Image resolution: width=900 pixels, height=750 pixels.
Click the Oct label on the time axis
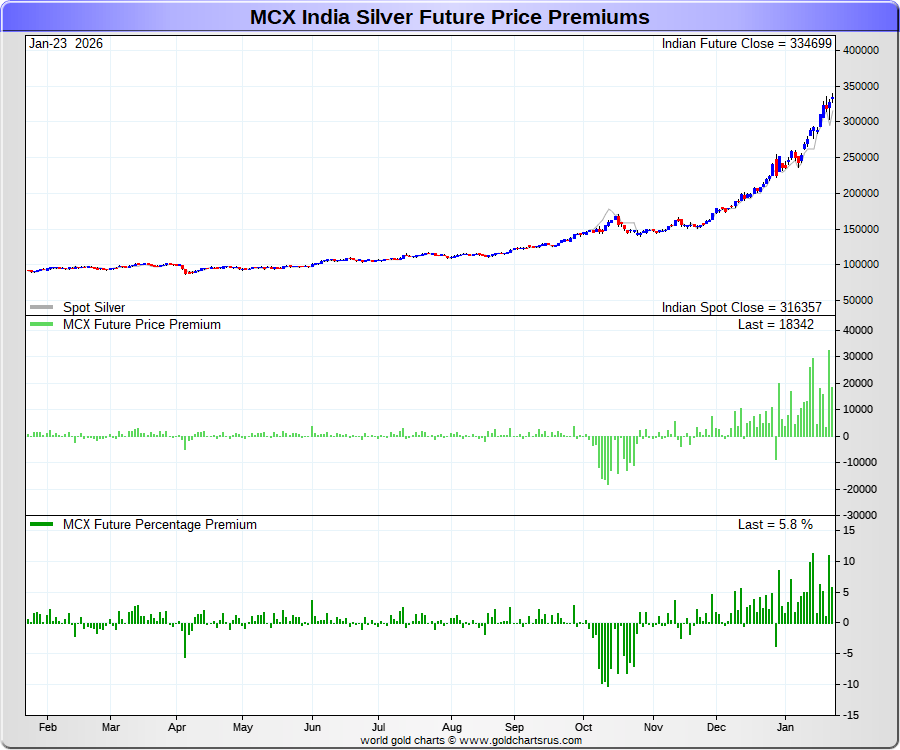tap(585, 728)
